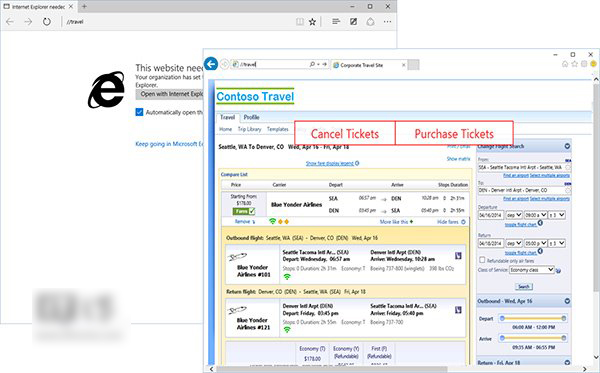Open Trip Library menu item
Viewport: 600px width, 373px height.
(x=249, y=129)
